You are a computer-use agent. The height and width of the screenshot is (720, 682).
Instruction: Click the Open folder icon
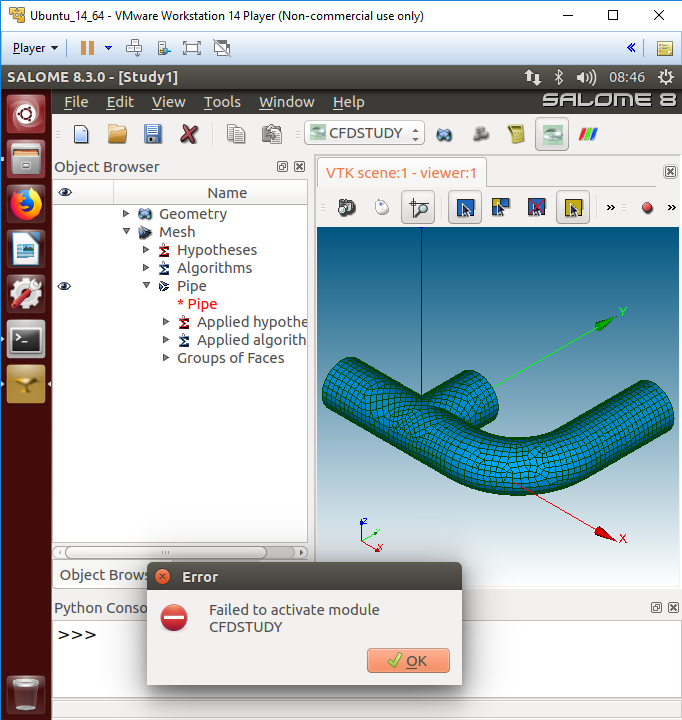tap(117, 134)
